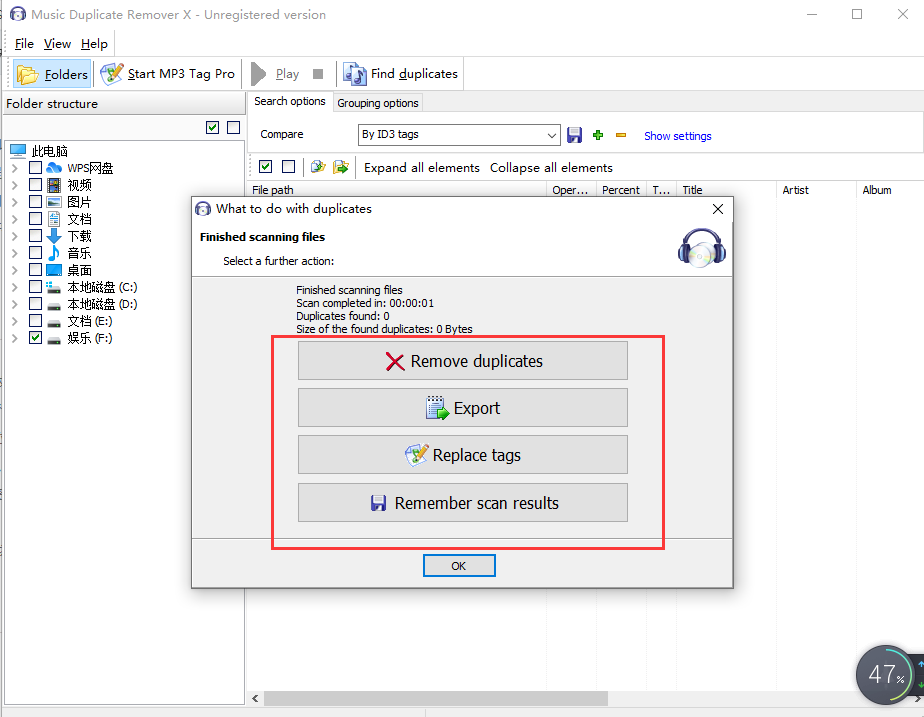Save compare preset with floppy disk icon

click(575, 135)
